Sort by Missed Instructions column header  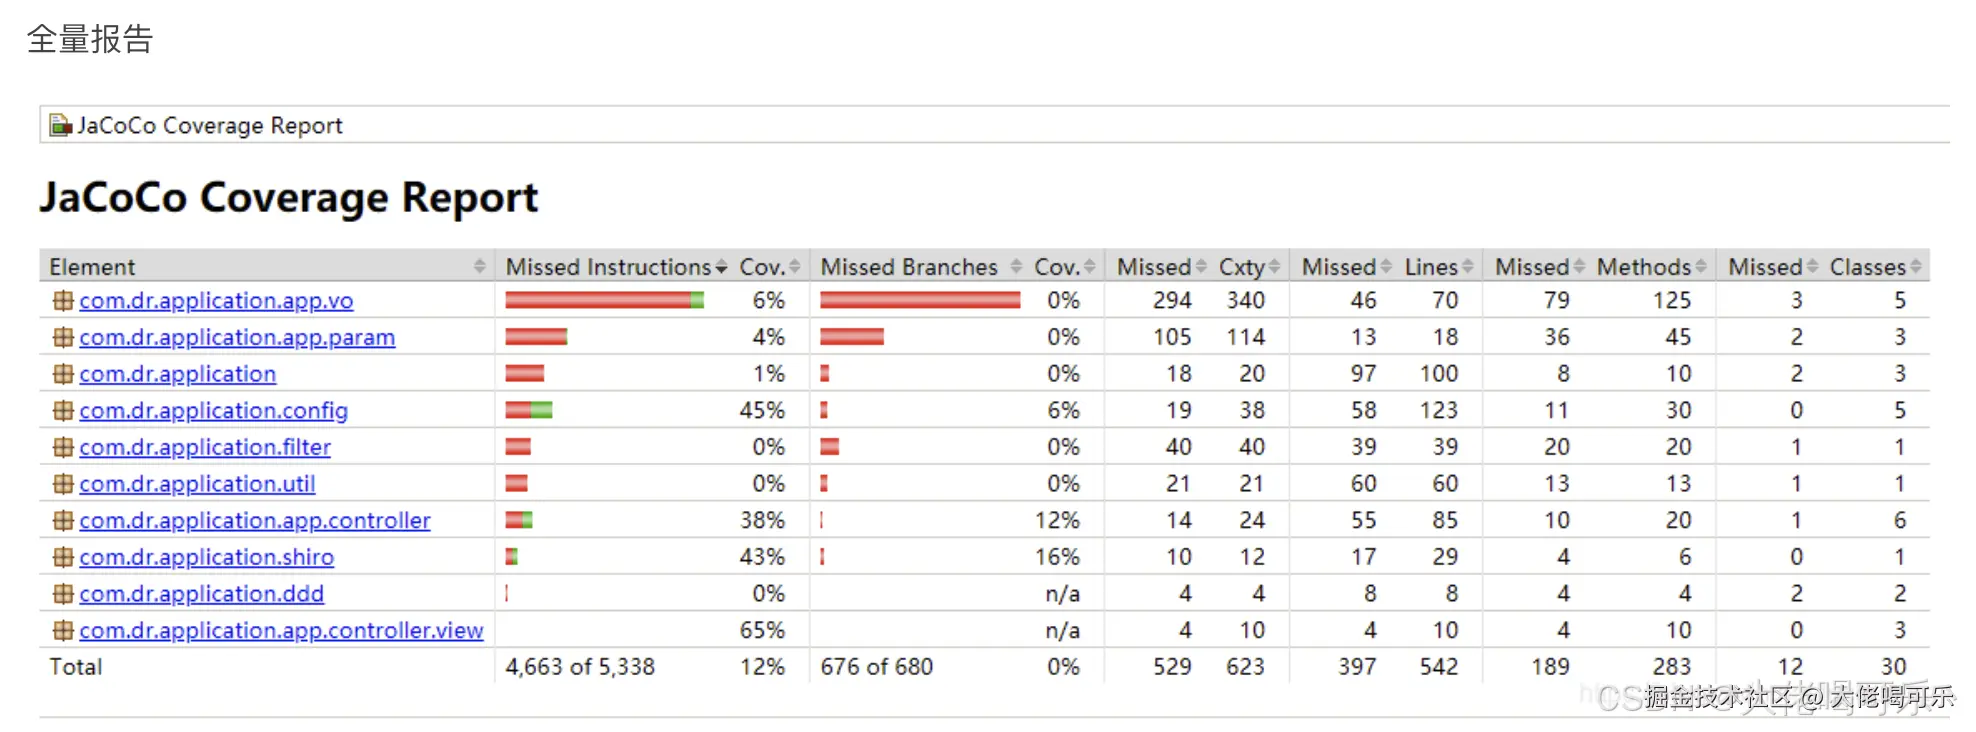point(608,267)
